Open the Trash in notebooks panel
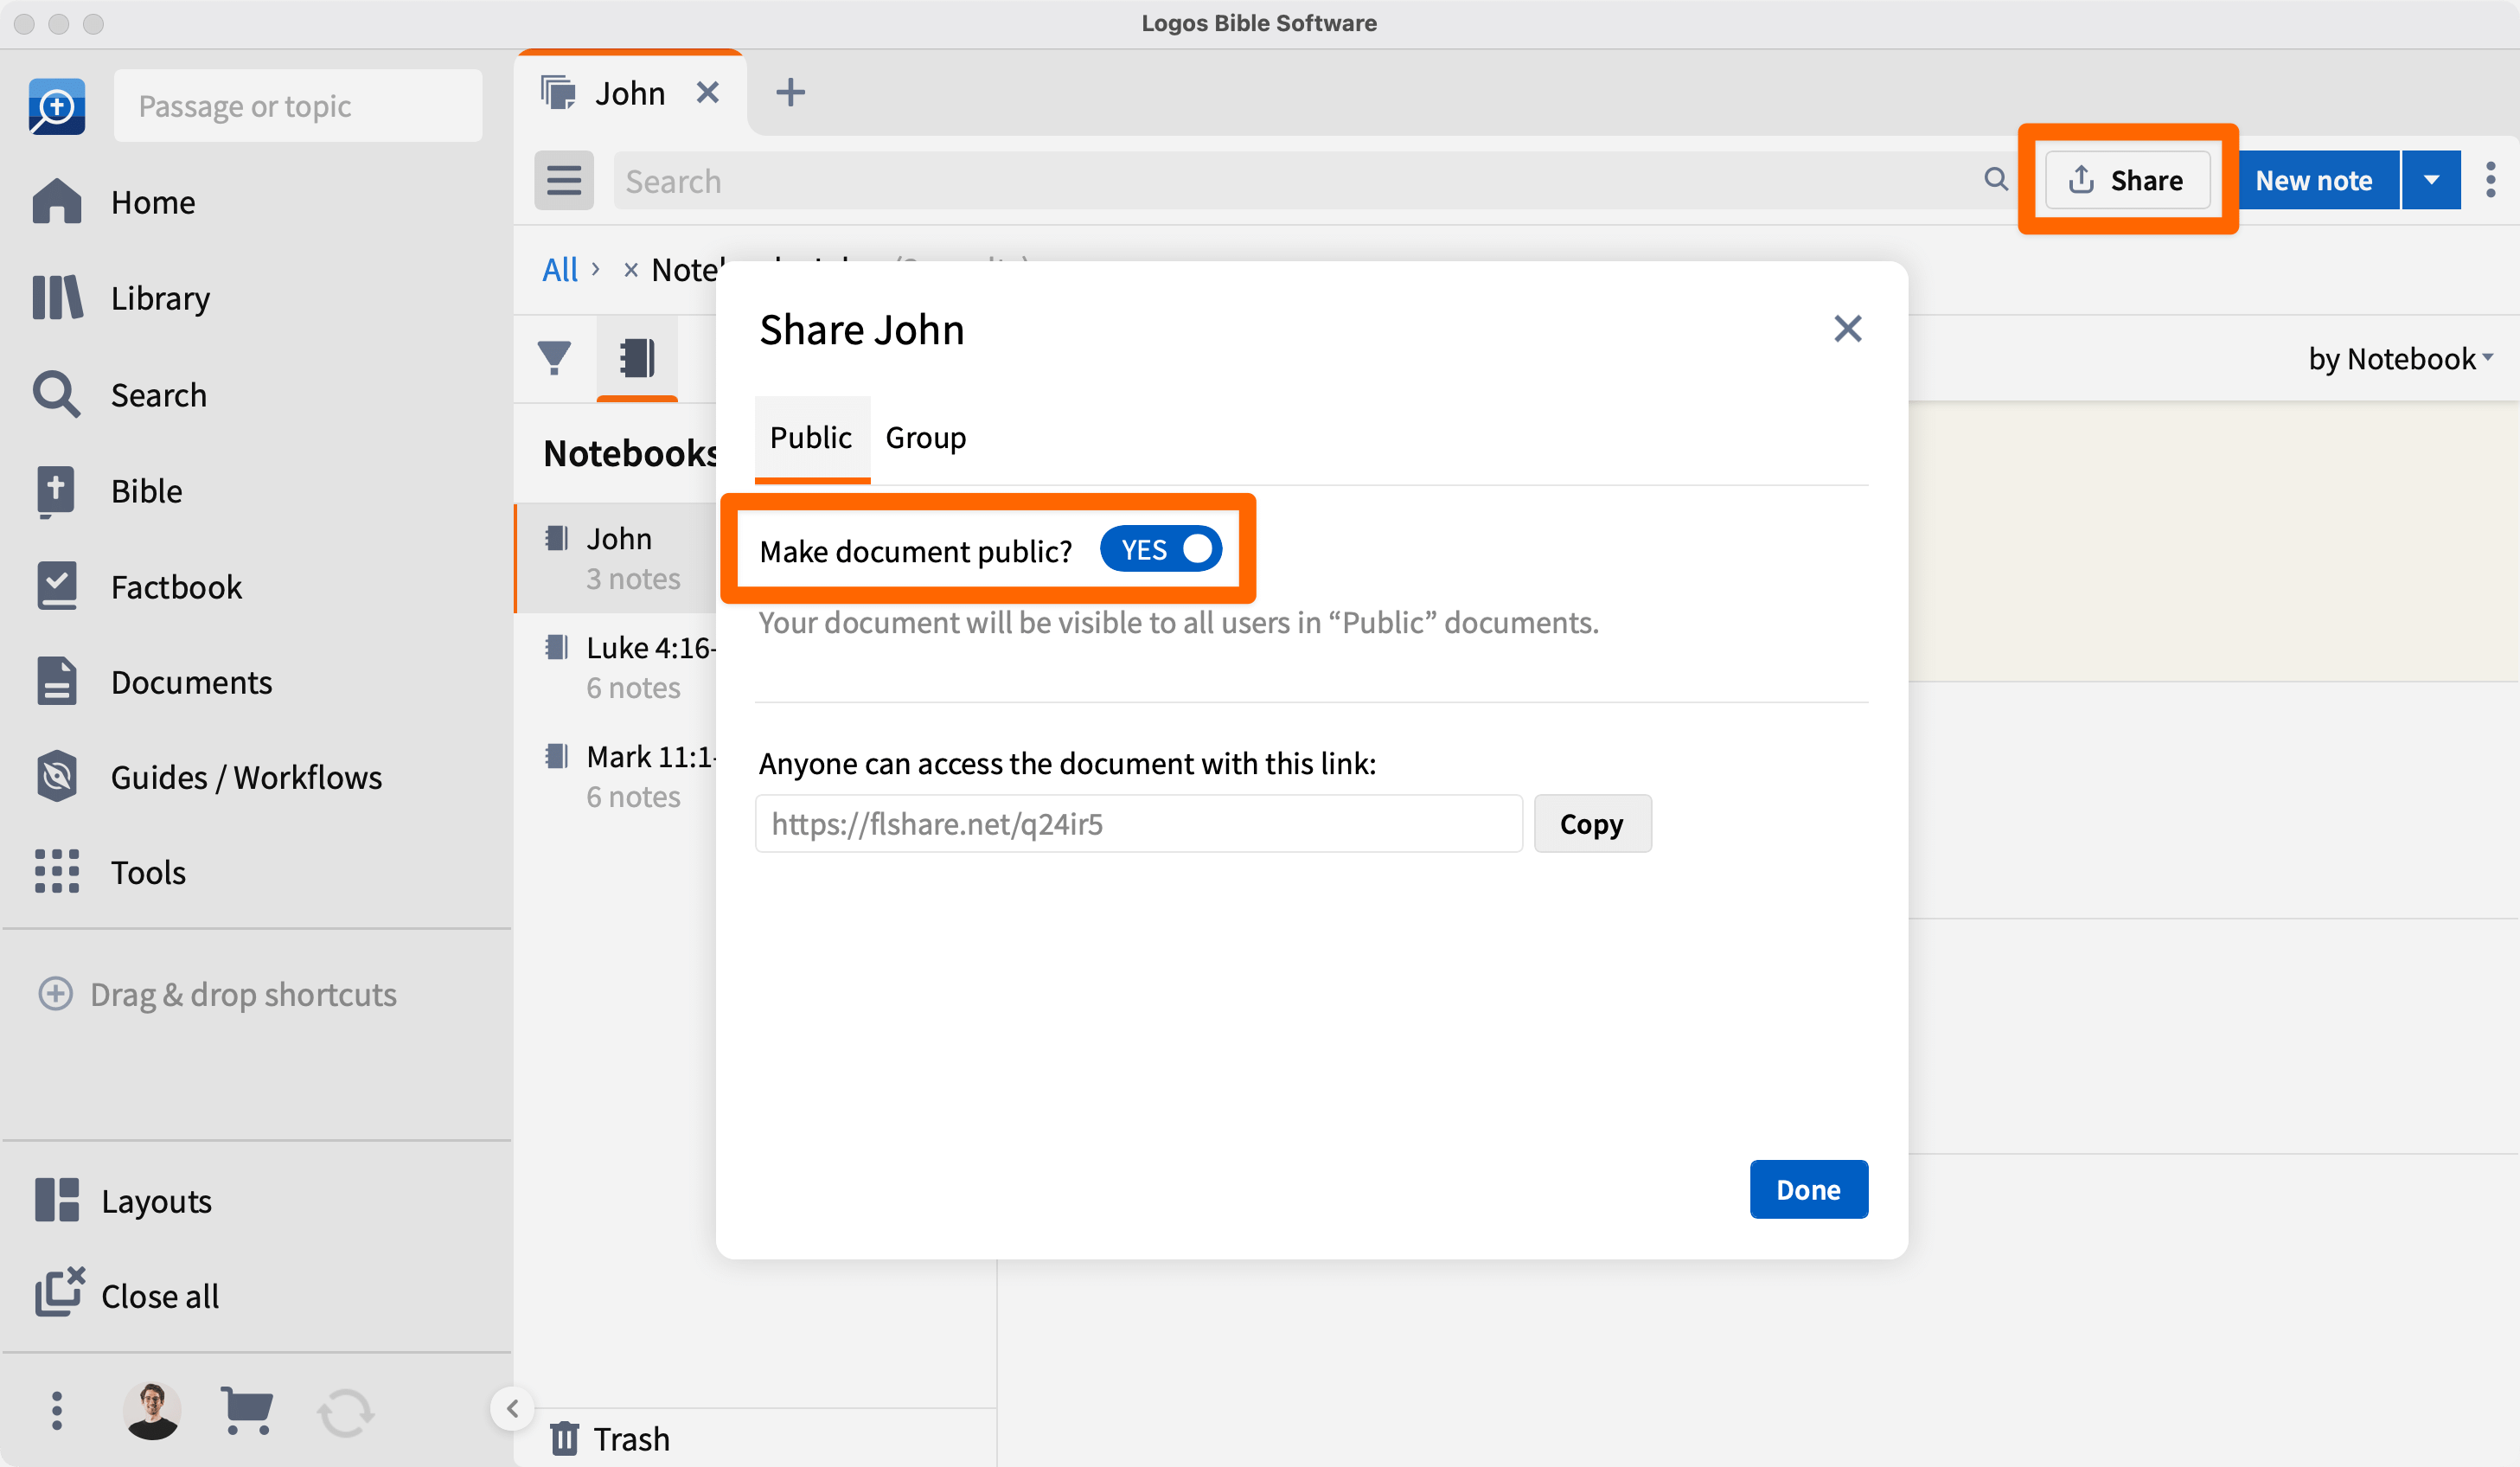2520x1467 pixels. click(610, 1438)
